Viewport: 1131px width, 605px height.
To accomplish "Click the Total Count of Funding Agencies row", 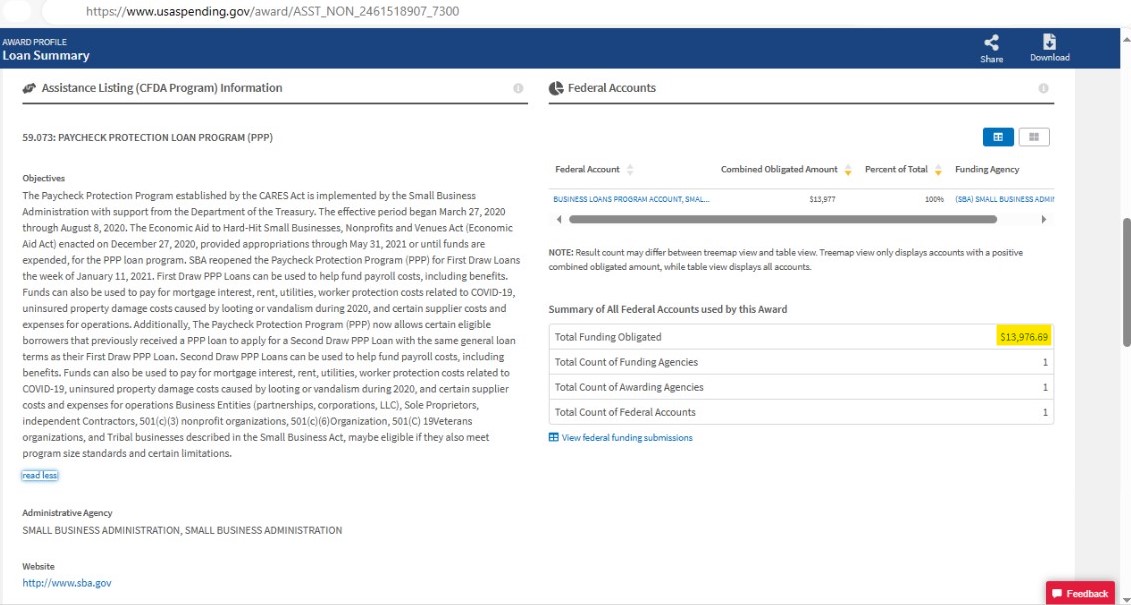I will click(x=801, y=362).
